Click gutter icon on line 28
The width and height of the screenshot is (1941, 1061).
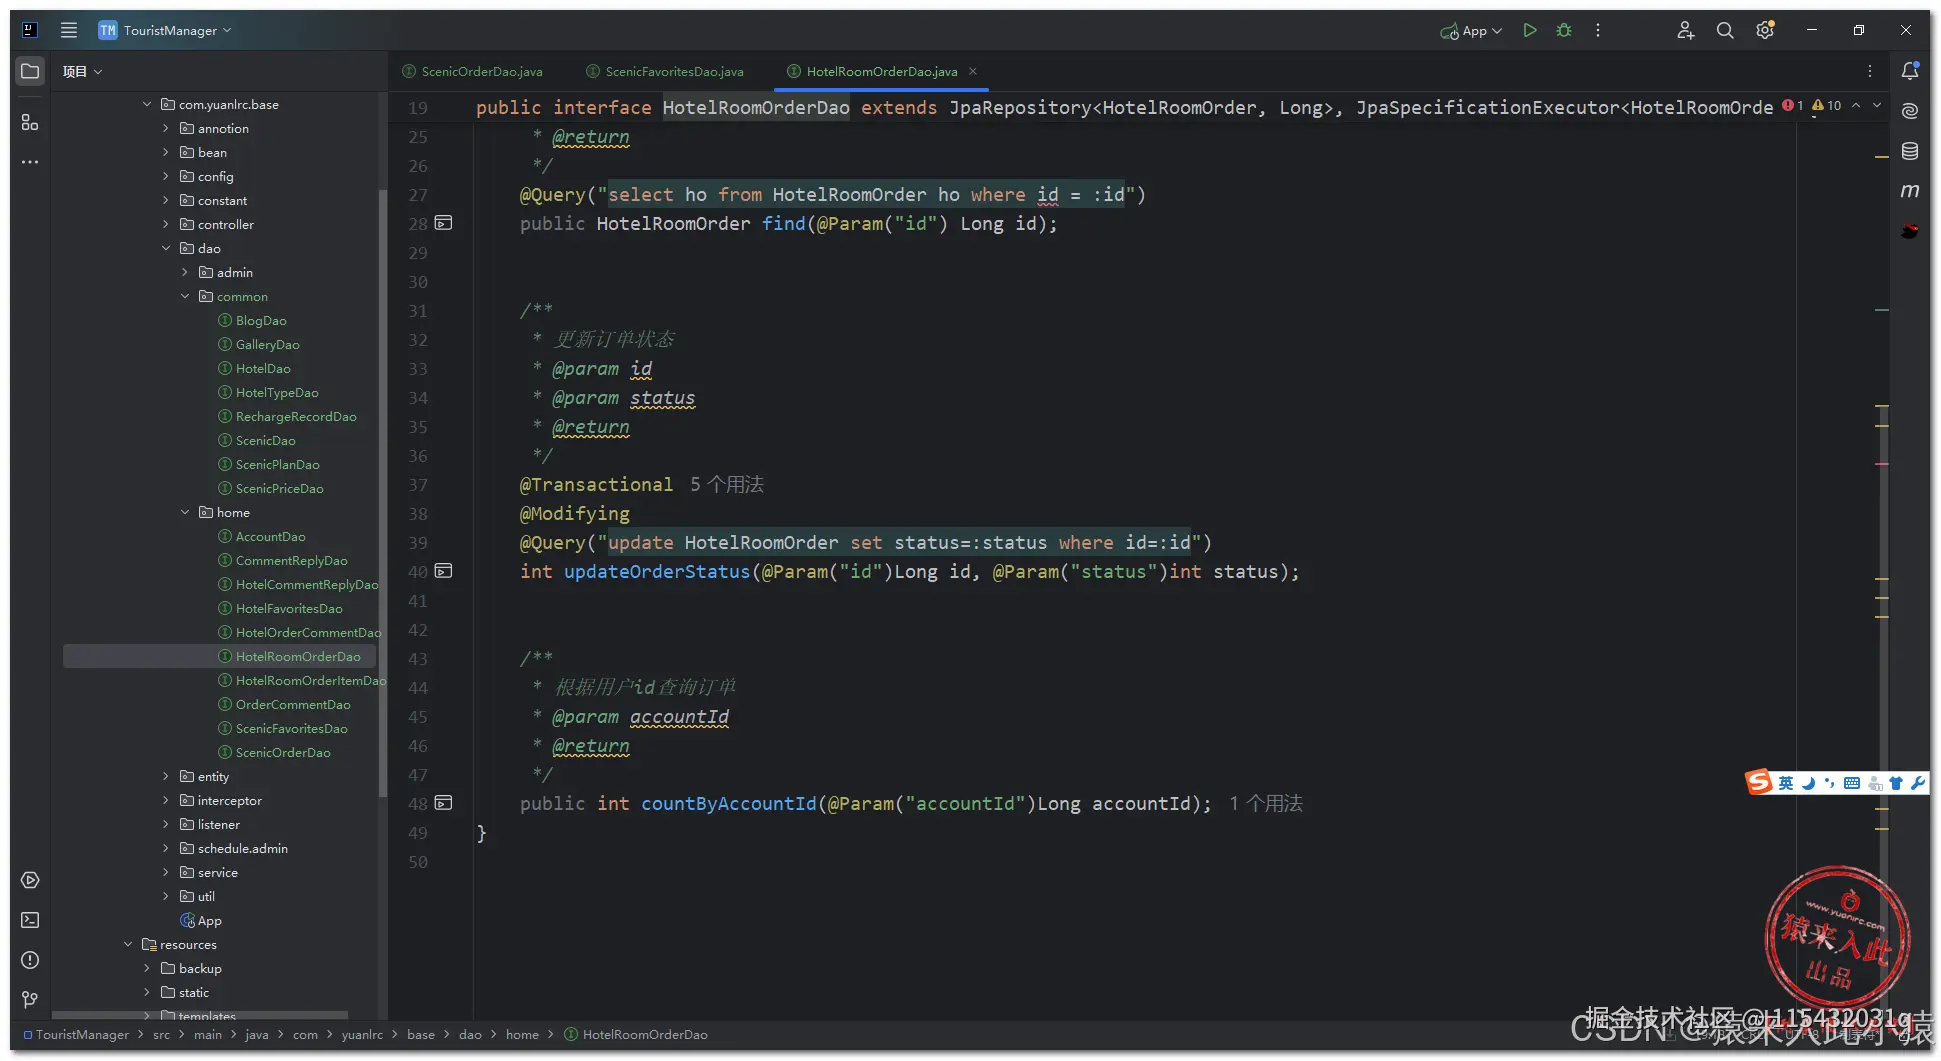pos(443,223)
